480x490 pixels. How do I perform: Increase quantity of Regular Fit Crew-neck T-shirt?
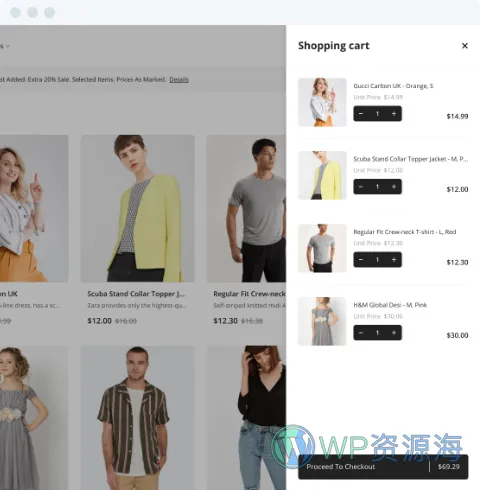[x=394, y=260]
